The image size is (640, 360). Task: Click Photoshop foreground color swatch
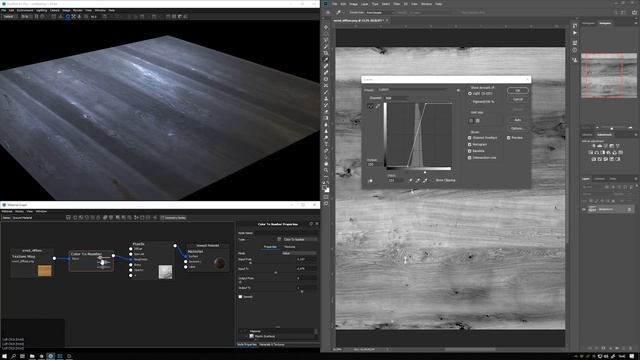(x=325, y=188)
